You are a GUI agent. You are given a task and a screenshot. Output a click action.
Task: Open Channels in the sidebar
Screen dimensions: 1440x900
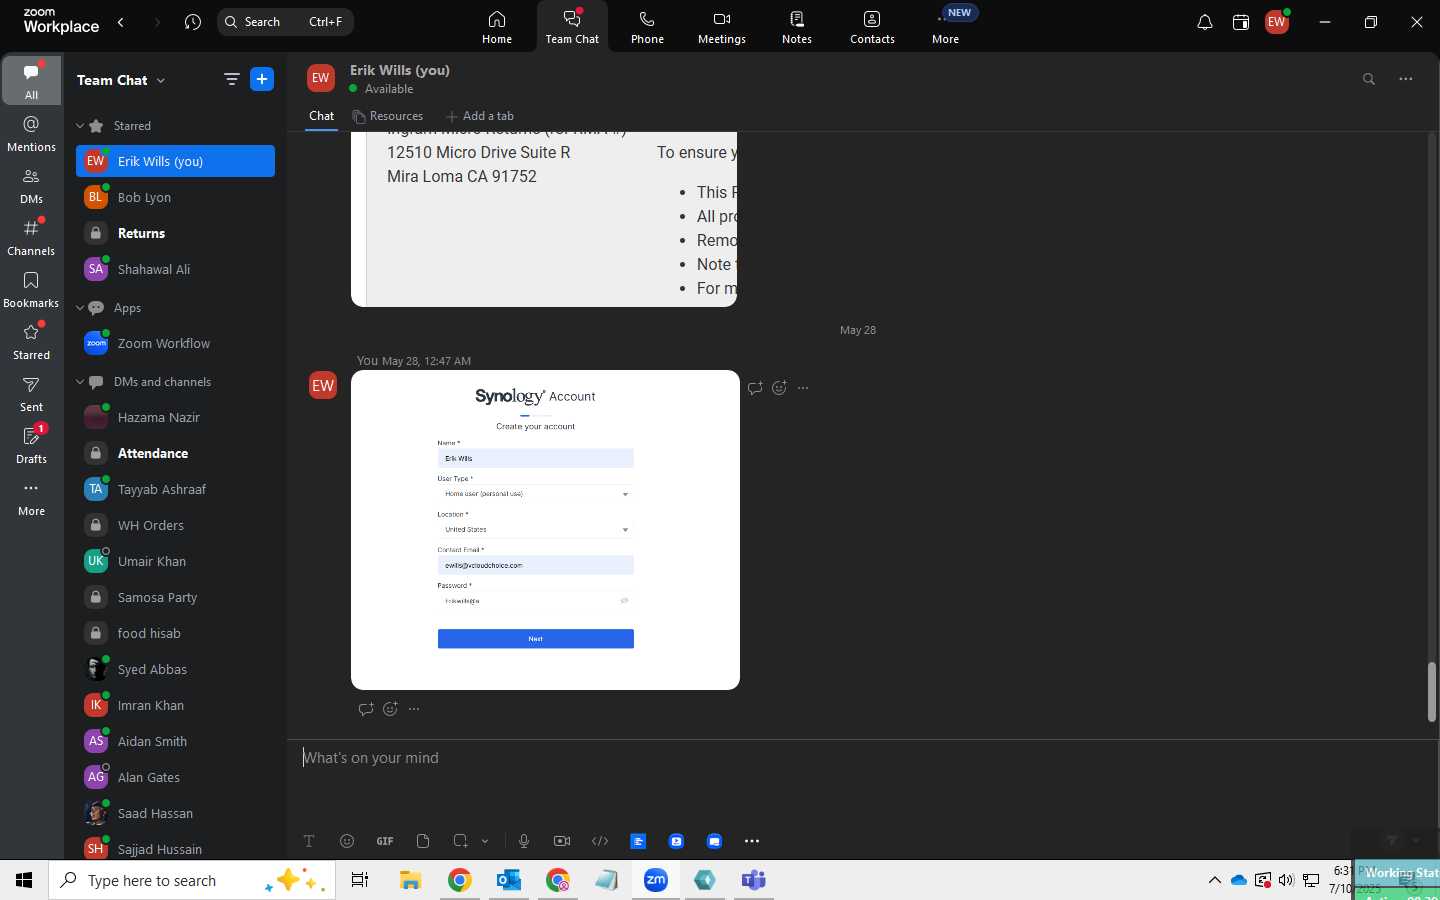(32, 237)
